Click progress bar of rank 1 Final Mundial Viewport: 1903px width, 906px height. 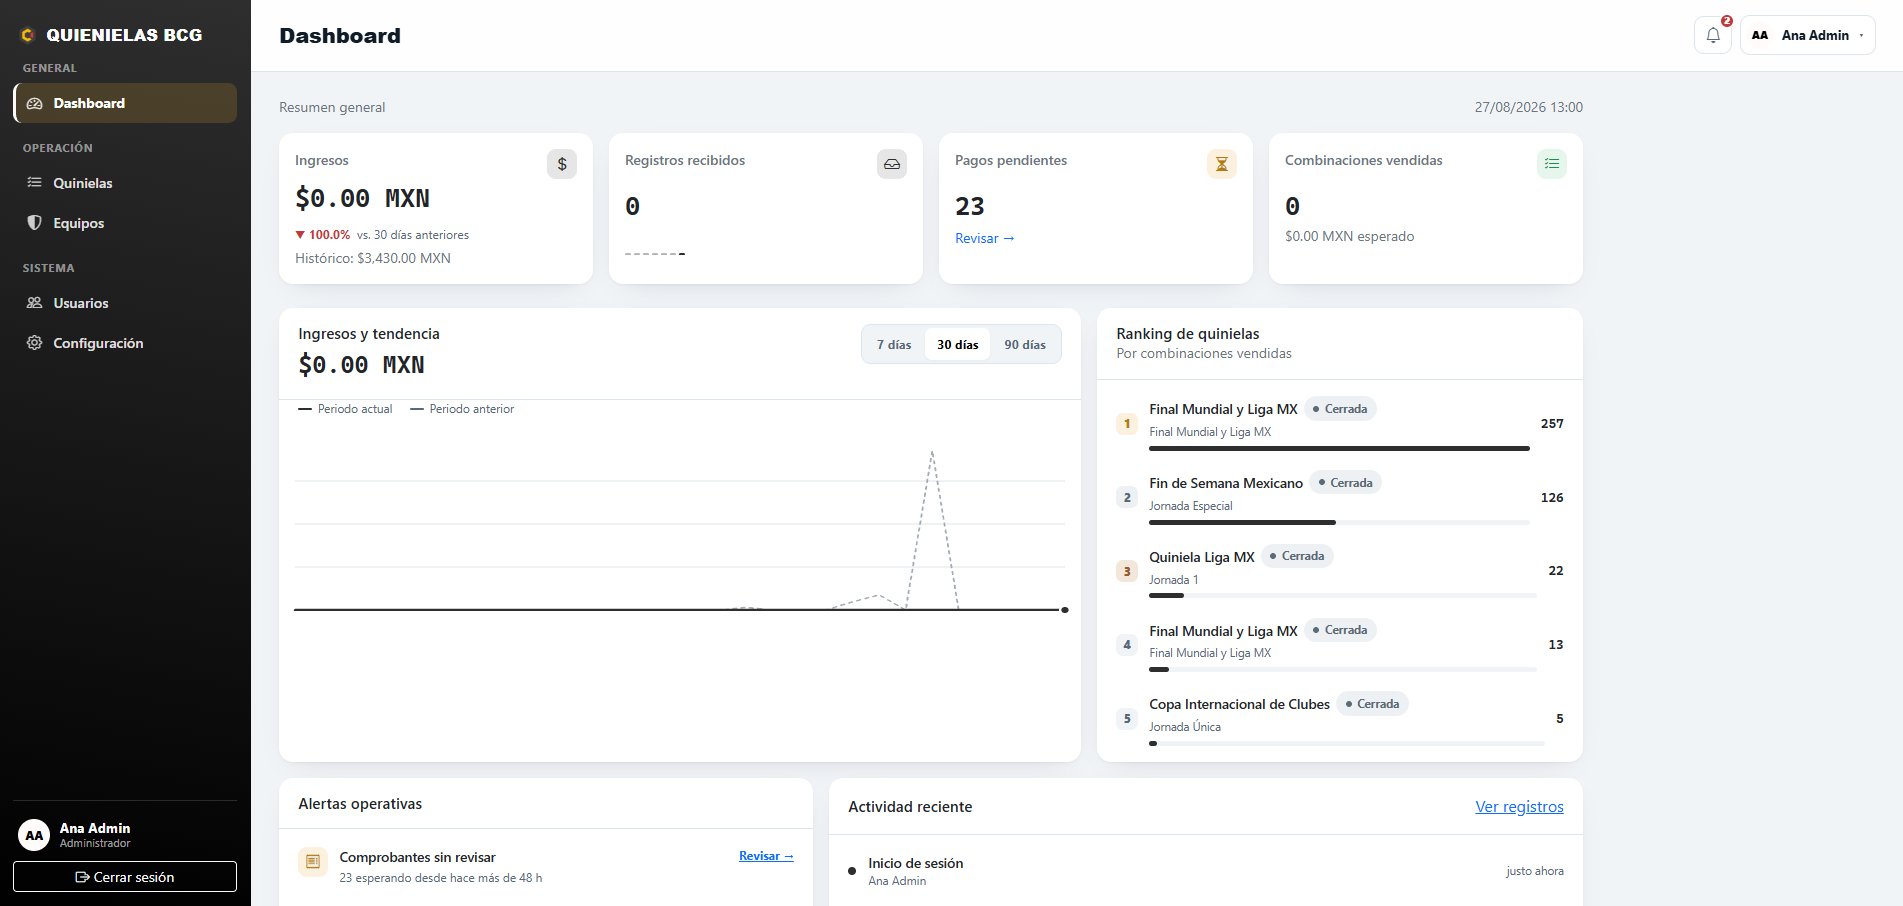[x=1339, y=448]
